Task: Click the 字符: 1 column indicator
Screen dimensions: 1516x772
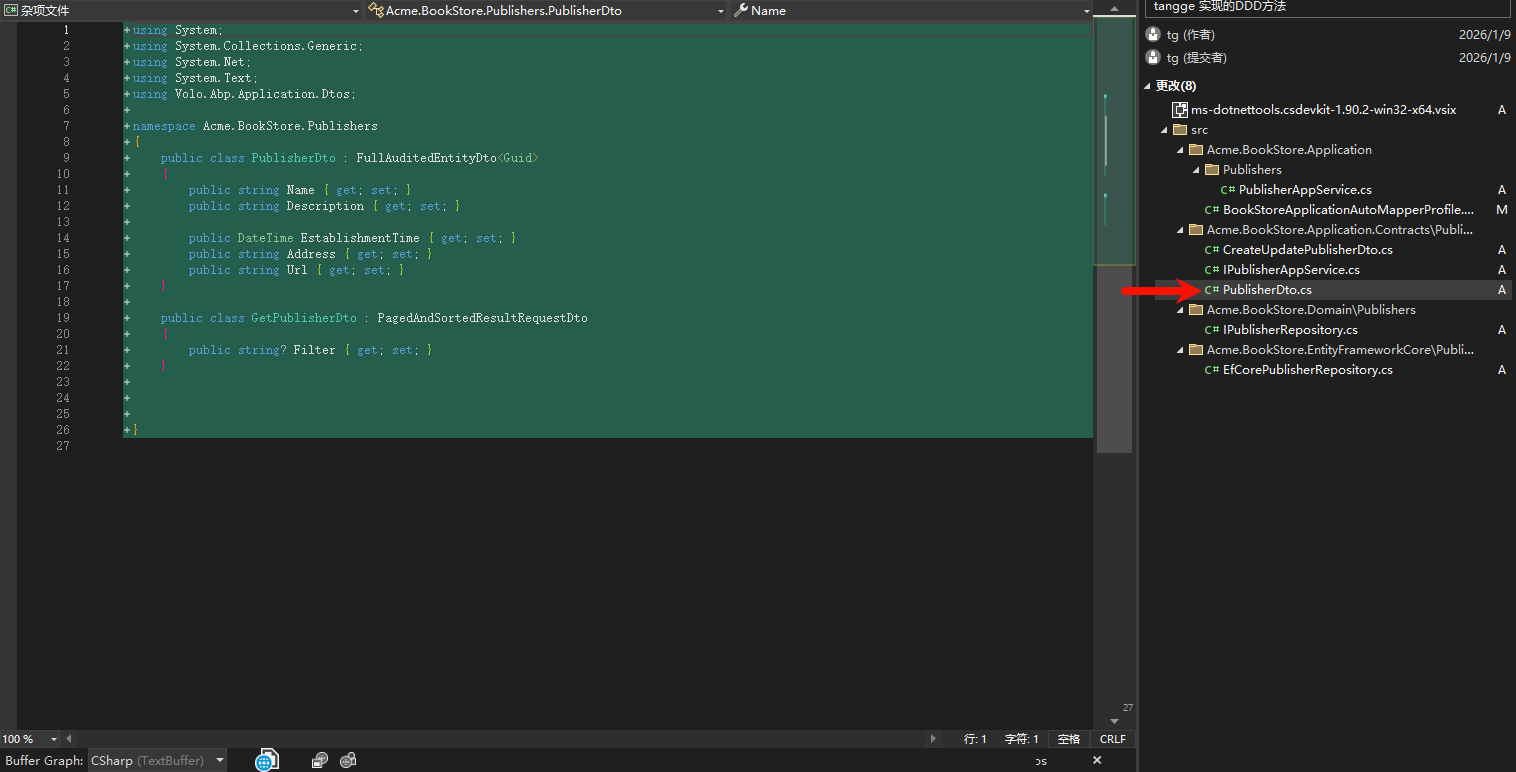Action: tap(1021, 739)
